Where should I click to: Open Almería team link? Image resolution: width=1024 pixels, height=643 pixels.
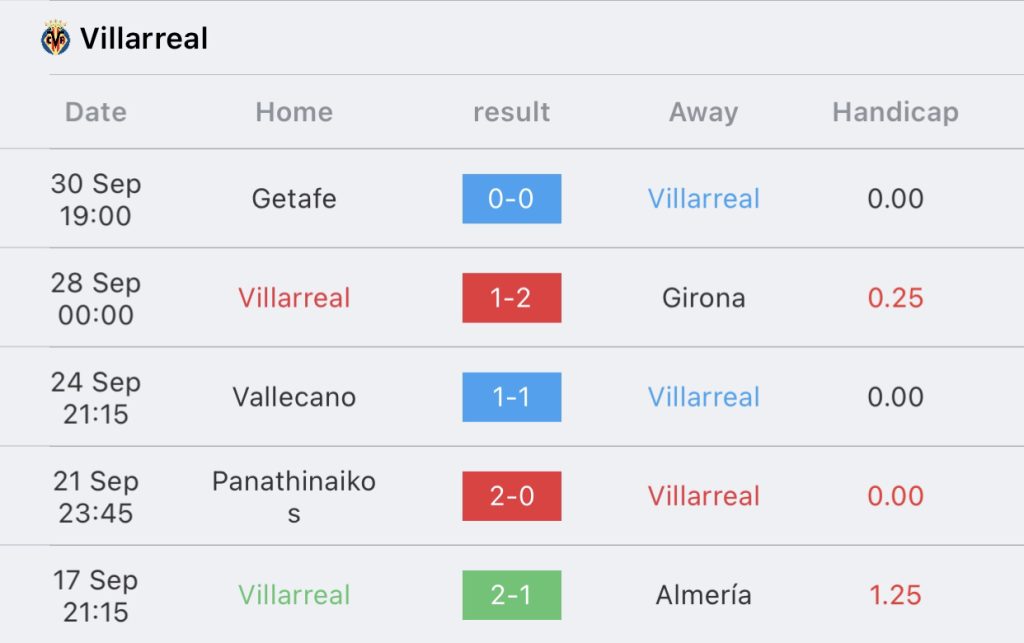(x=703, y=595)
